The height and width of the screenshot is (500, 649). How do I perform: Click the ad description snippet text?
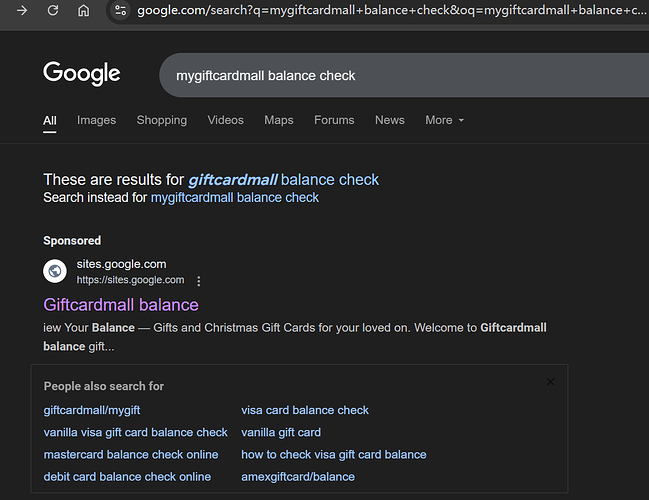[295, 337]
